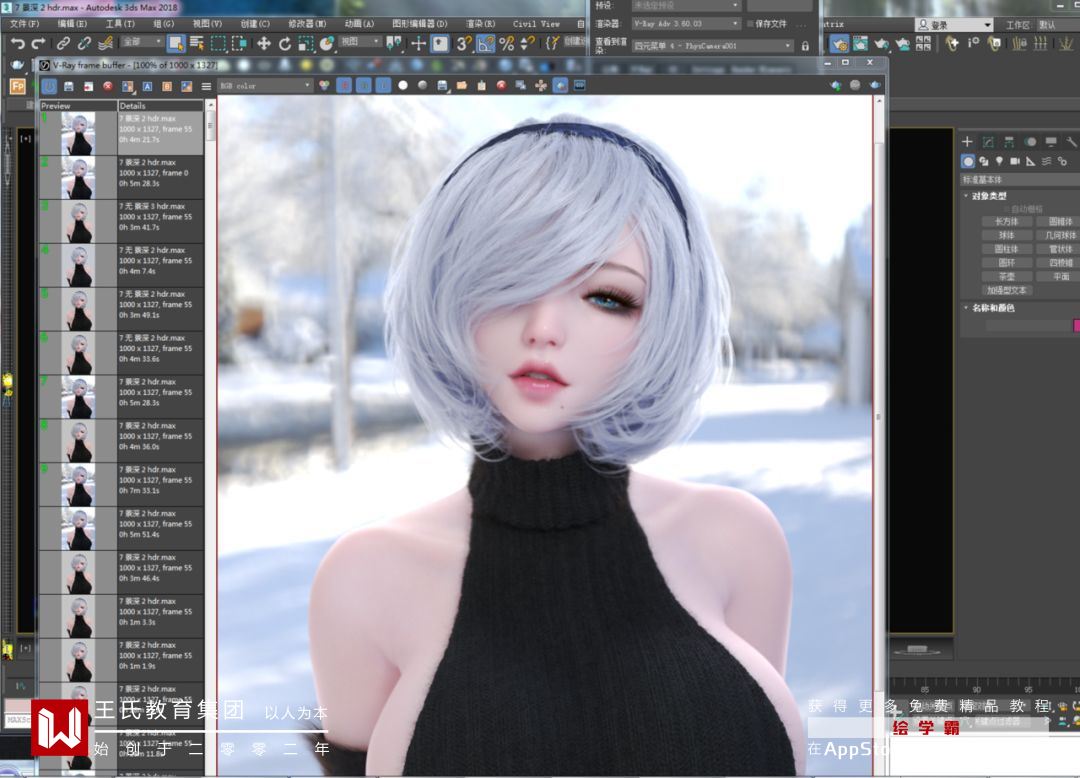Toggle the Percent Snap button
The height and width of the screenshot is (778, 1080).
coord(507,43)
